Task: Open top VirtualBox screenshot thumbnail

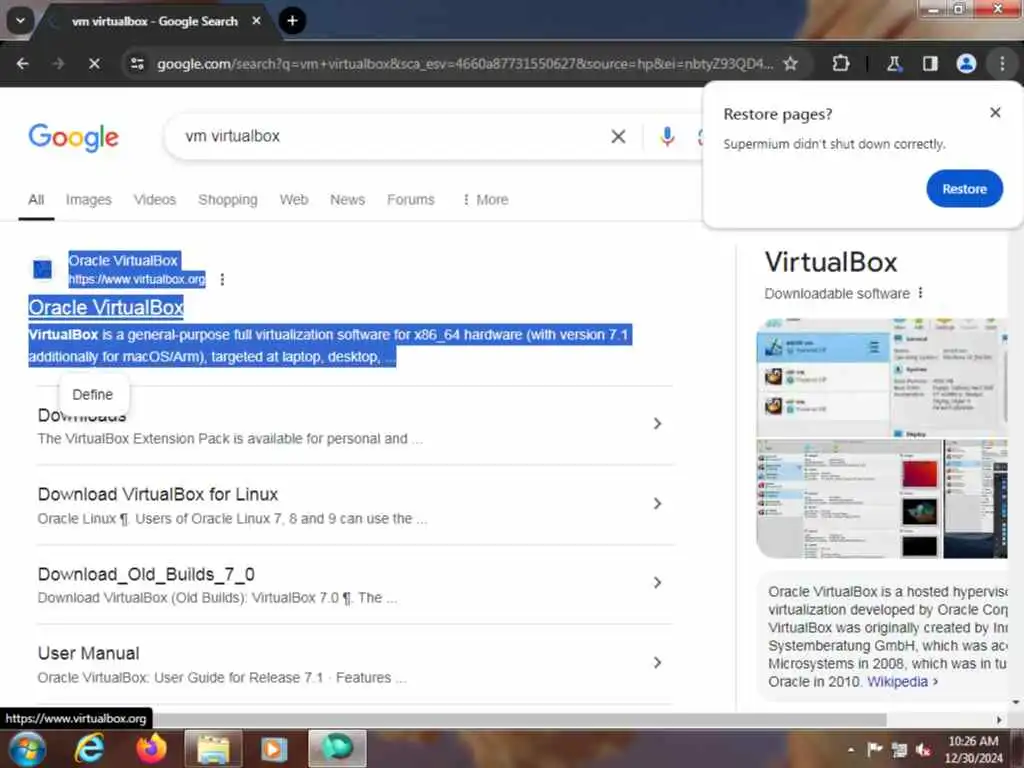Action: tap(882, 377)
